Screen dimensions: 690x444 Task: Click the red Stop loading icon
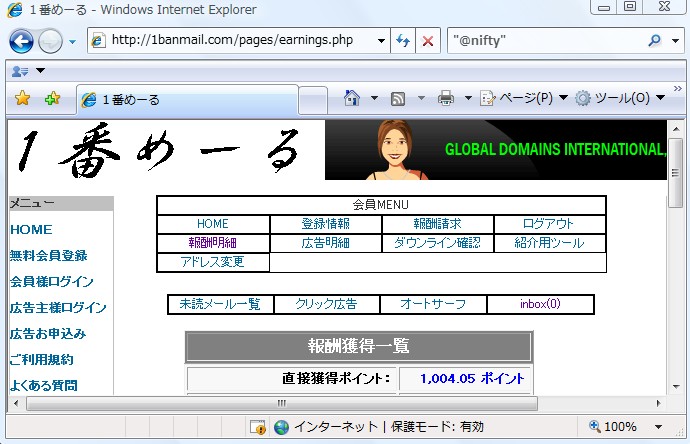pyautogui.click(x=428, y=40)
